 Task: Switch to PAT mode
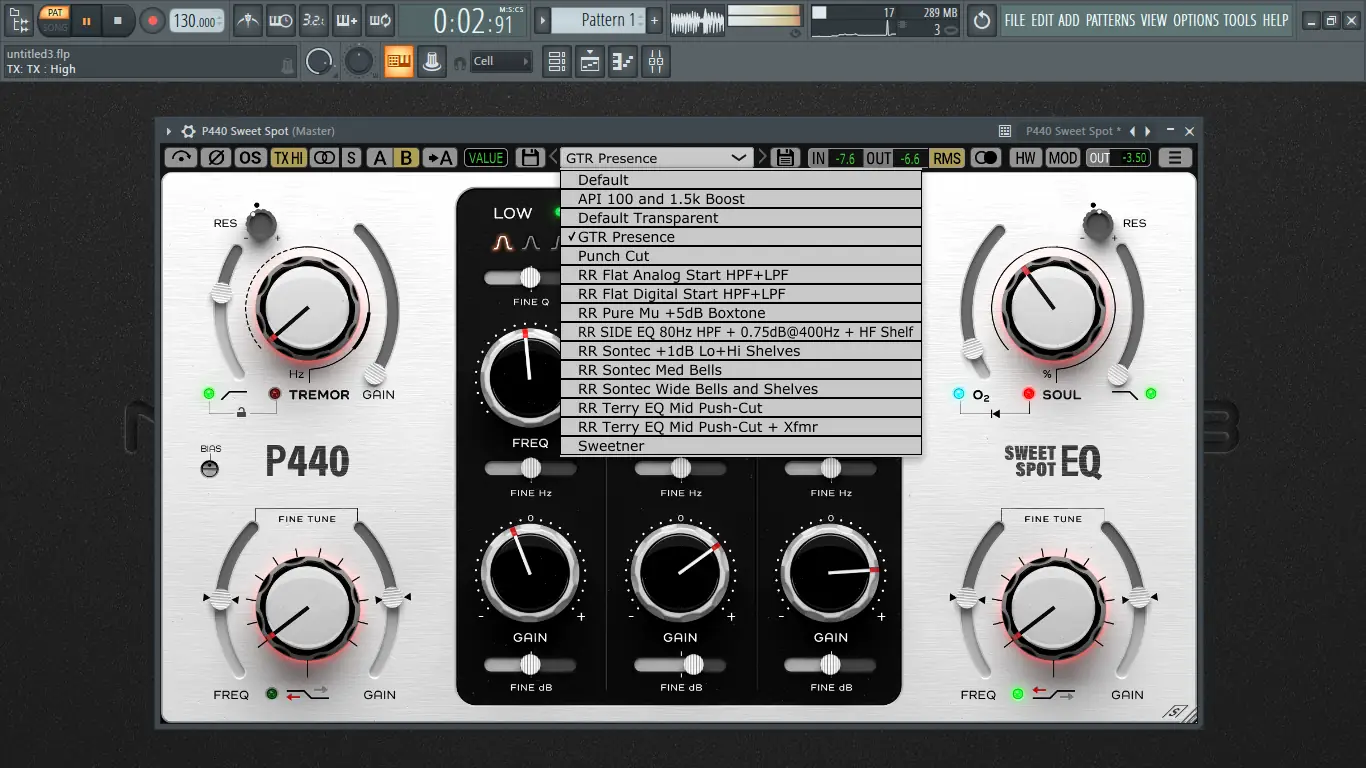tap(55, 13)
